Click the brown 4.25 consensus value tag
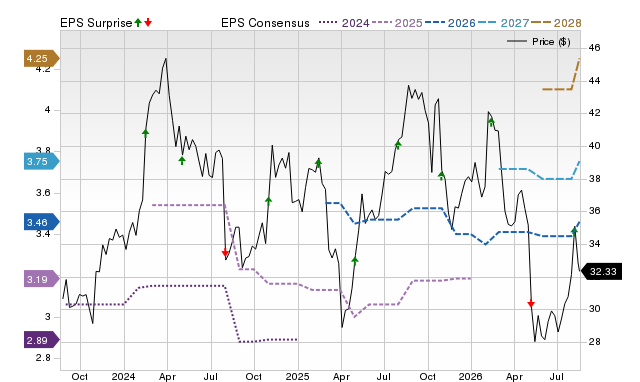The image size is (640, 382). pyautogui.click(x=41, y=58)
